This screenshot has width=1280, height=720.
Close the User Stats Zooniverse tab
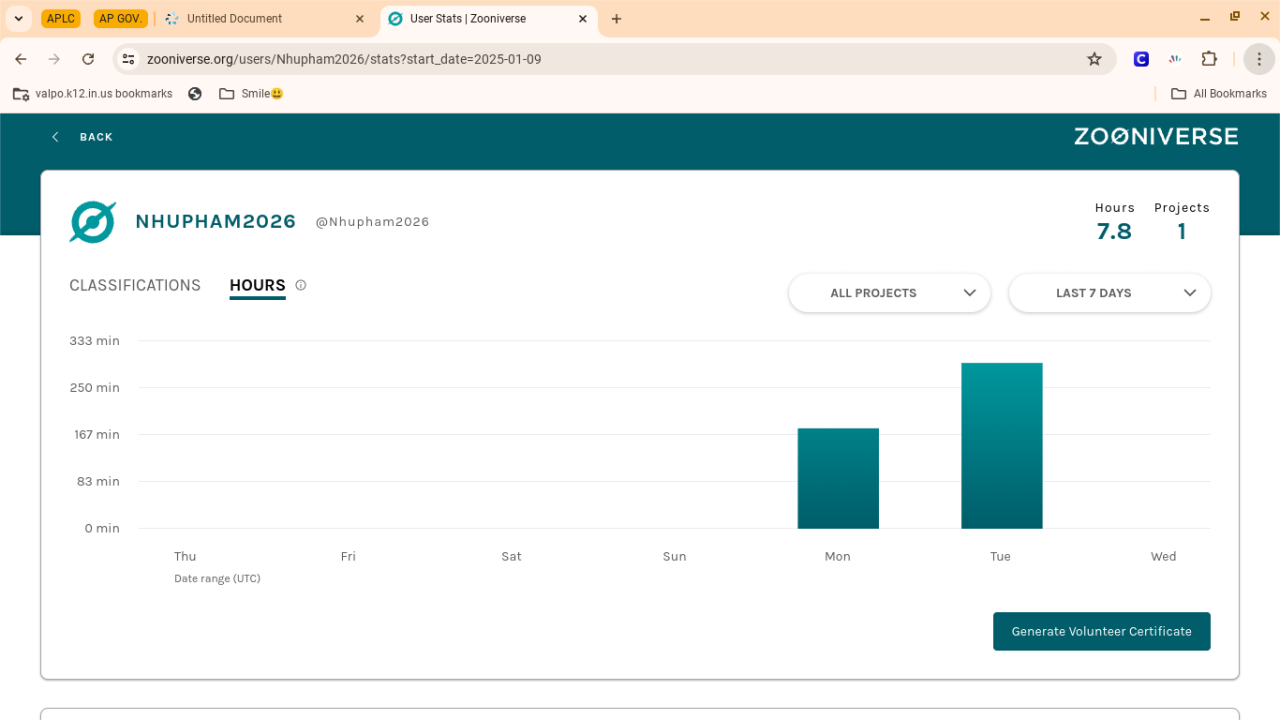(583, 19)
